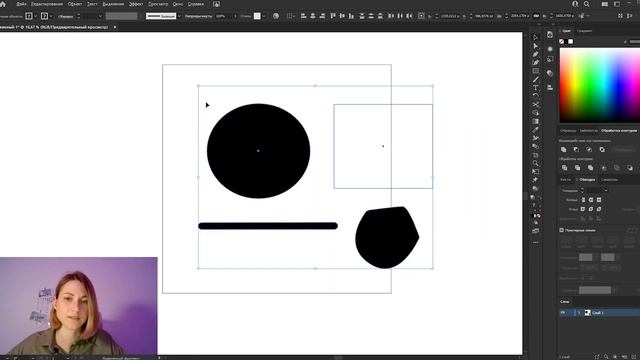The image size is (640, 360).
Task: Select the Pen tool
Action: [536, 54]
